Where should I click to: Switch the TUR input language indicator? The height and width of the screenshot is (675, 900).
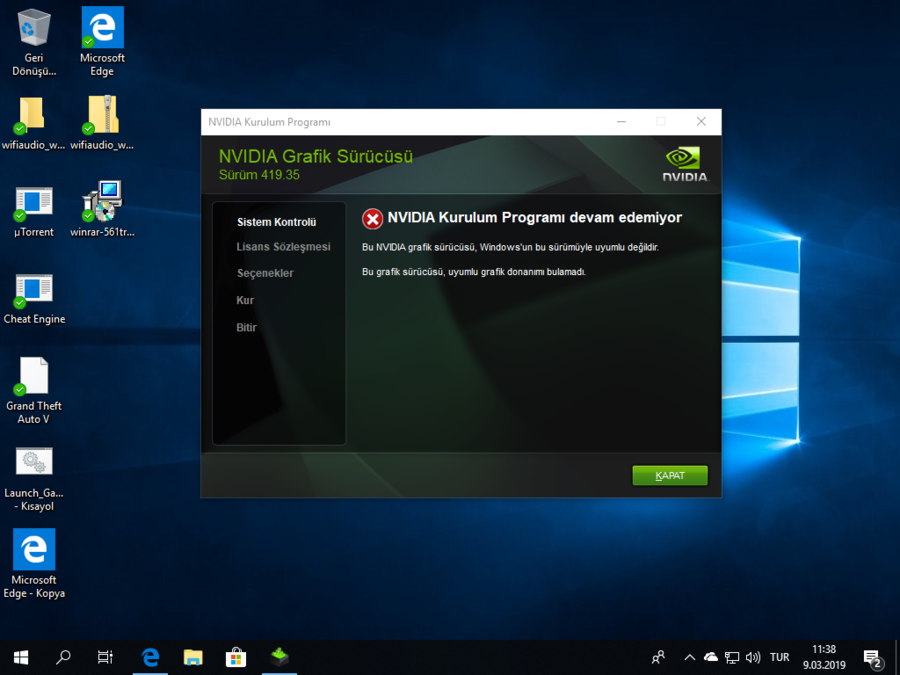[x=779, y=657]
